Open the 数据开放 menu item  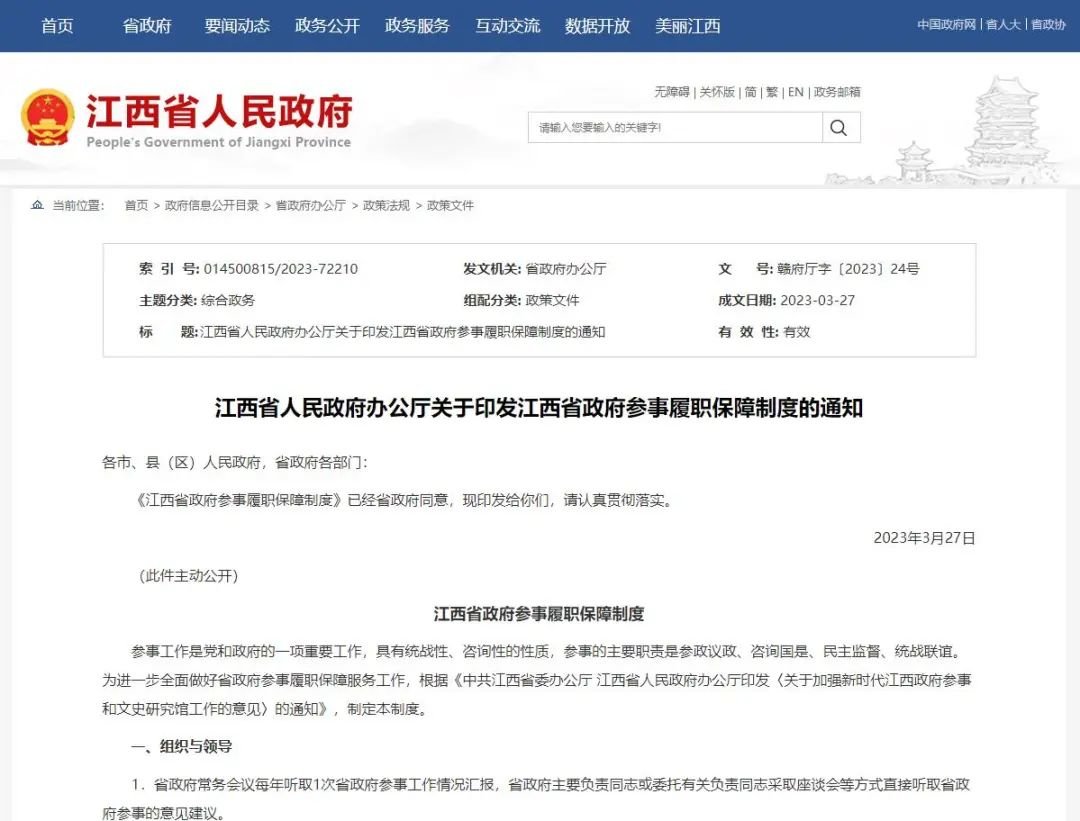598,26
